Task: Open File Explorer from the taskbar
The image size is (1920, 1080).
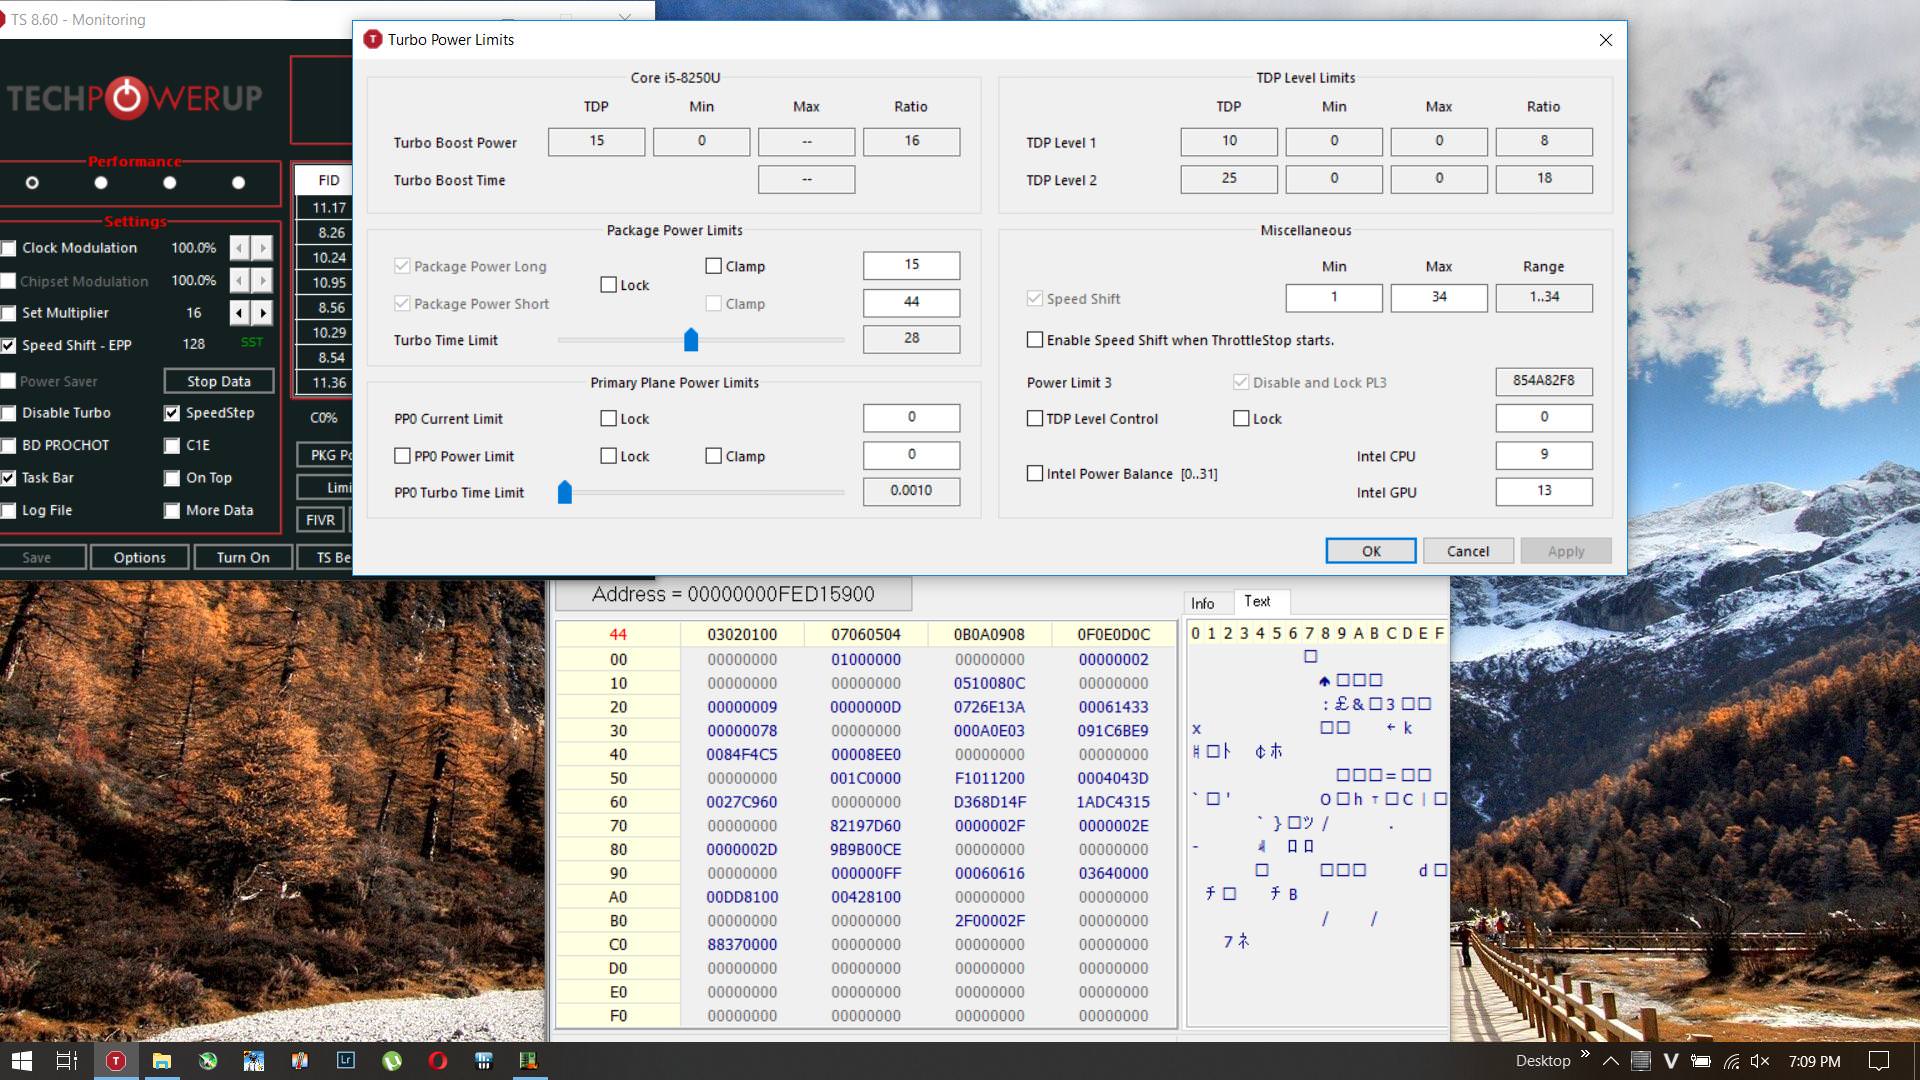Action: 162,1061
